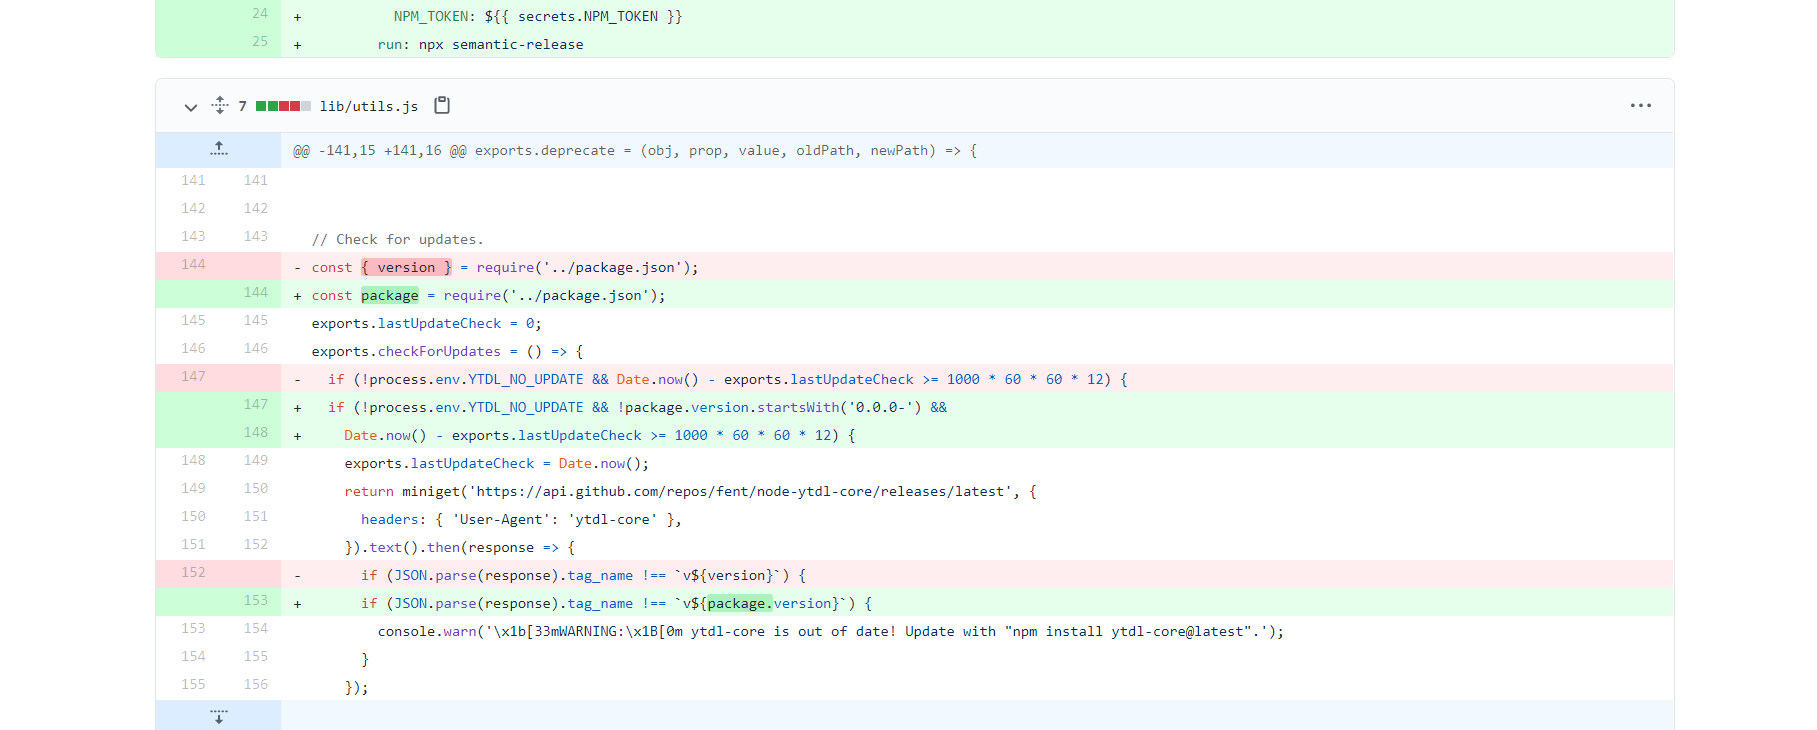Select added line number 148

tap(256, 433)
